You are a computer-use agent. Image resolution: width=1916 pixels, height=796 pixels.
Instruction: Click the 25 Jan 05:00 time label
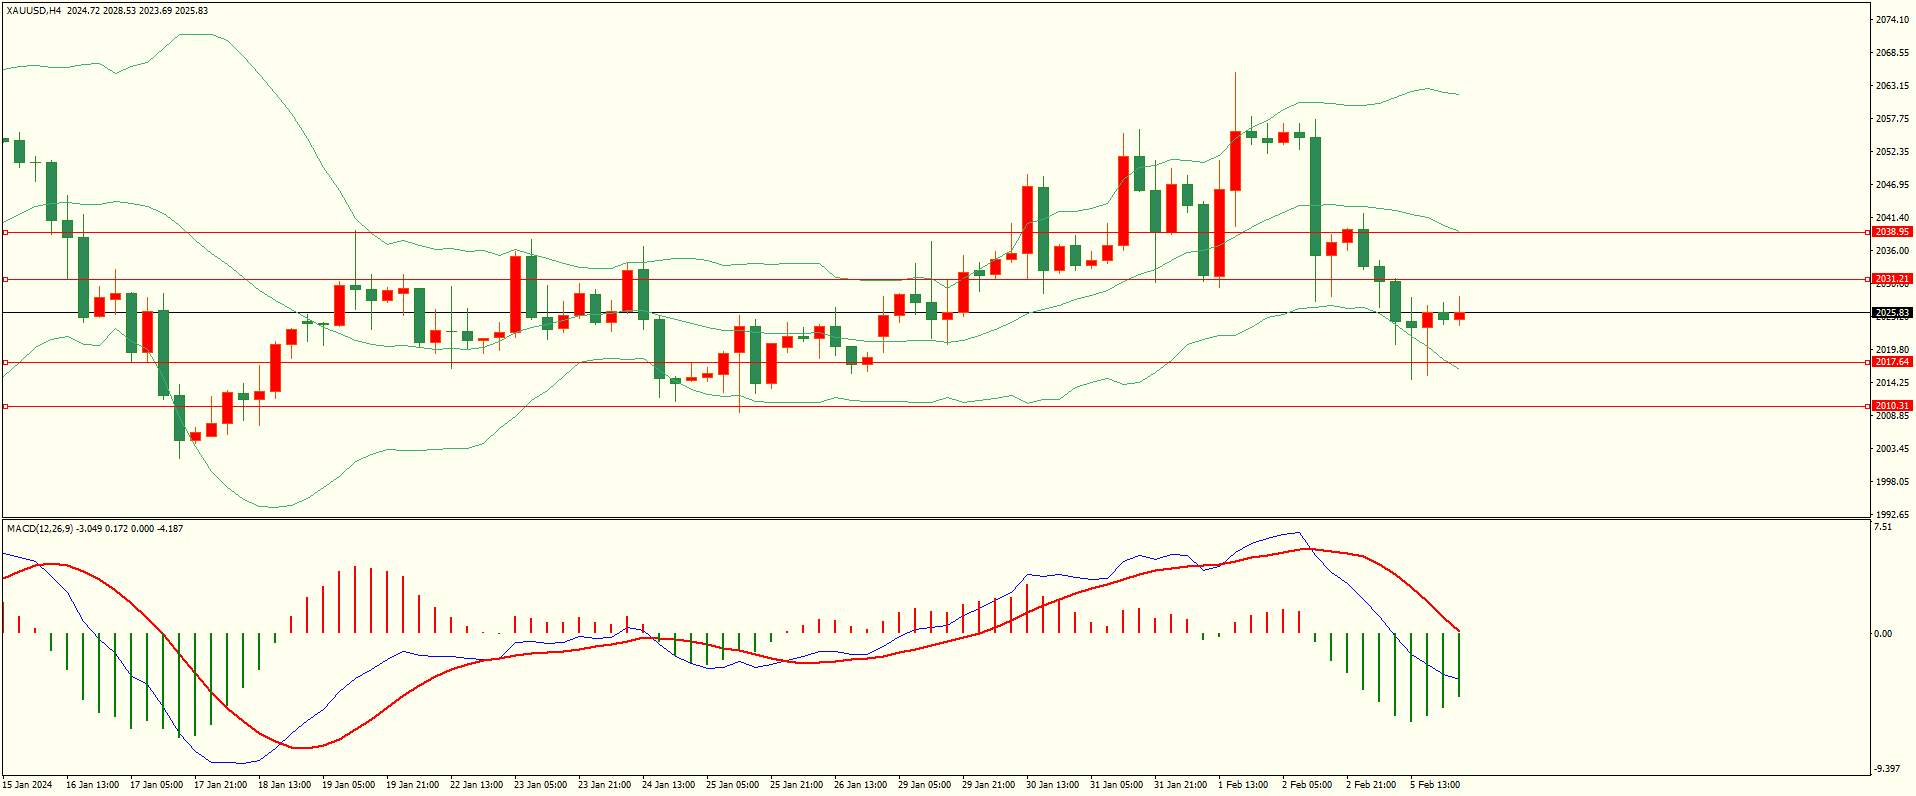[733, 785]
